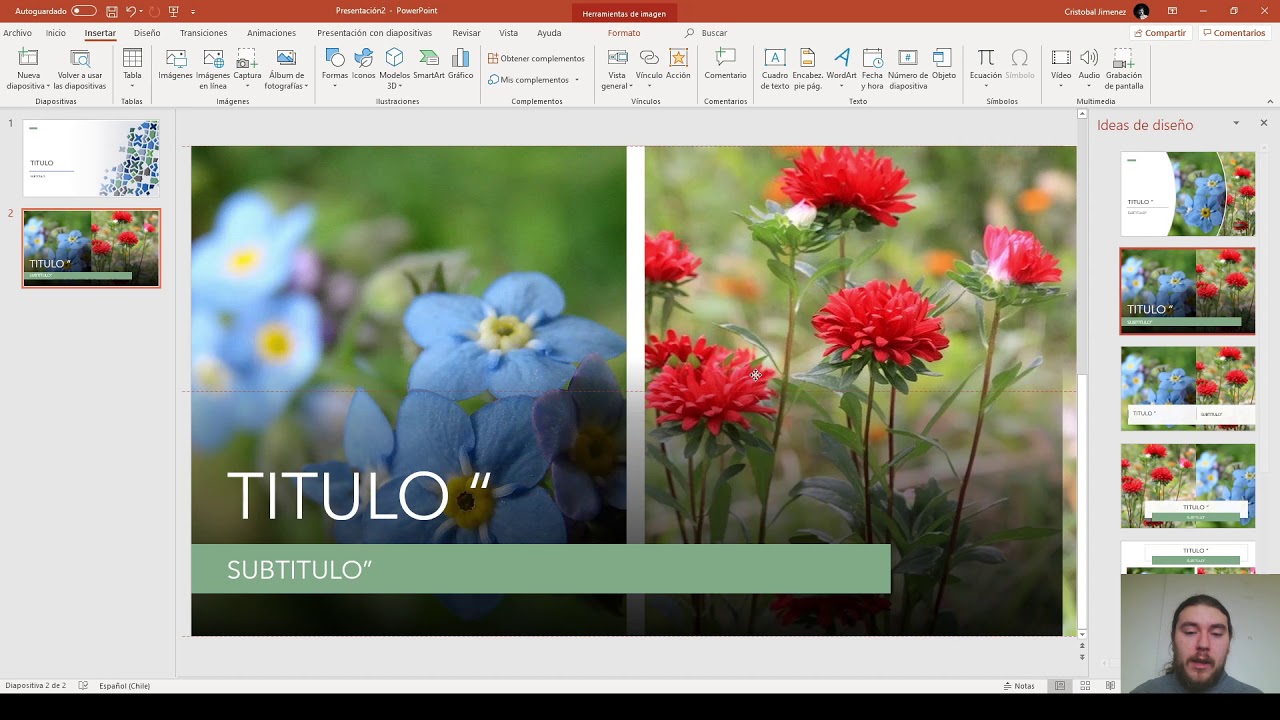This screenshot has width=1280, height=720.
Task: Click the accessibility check icon in status bar
Action: (83, 686)
